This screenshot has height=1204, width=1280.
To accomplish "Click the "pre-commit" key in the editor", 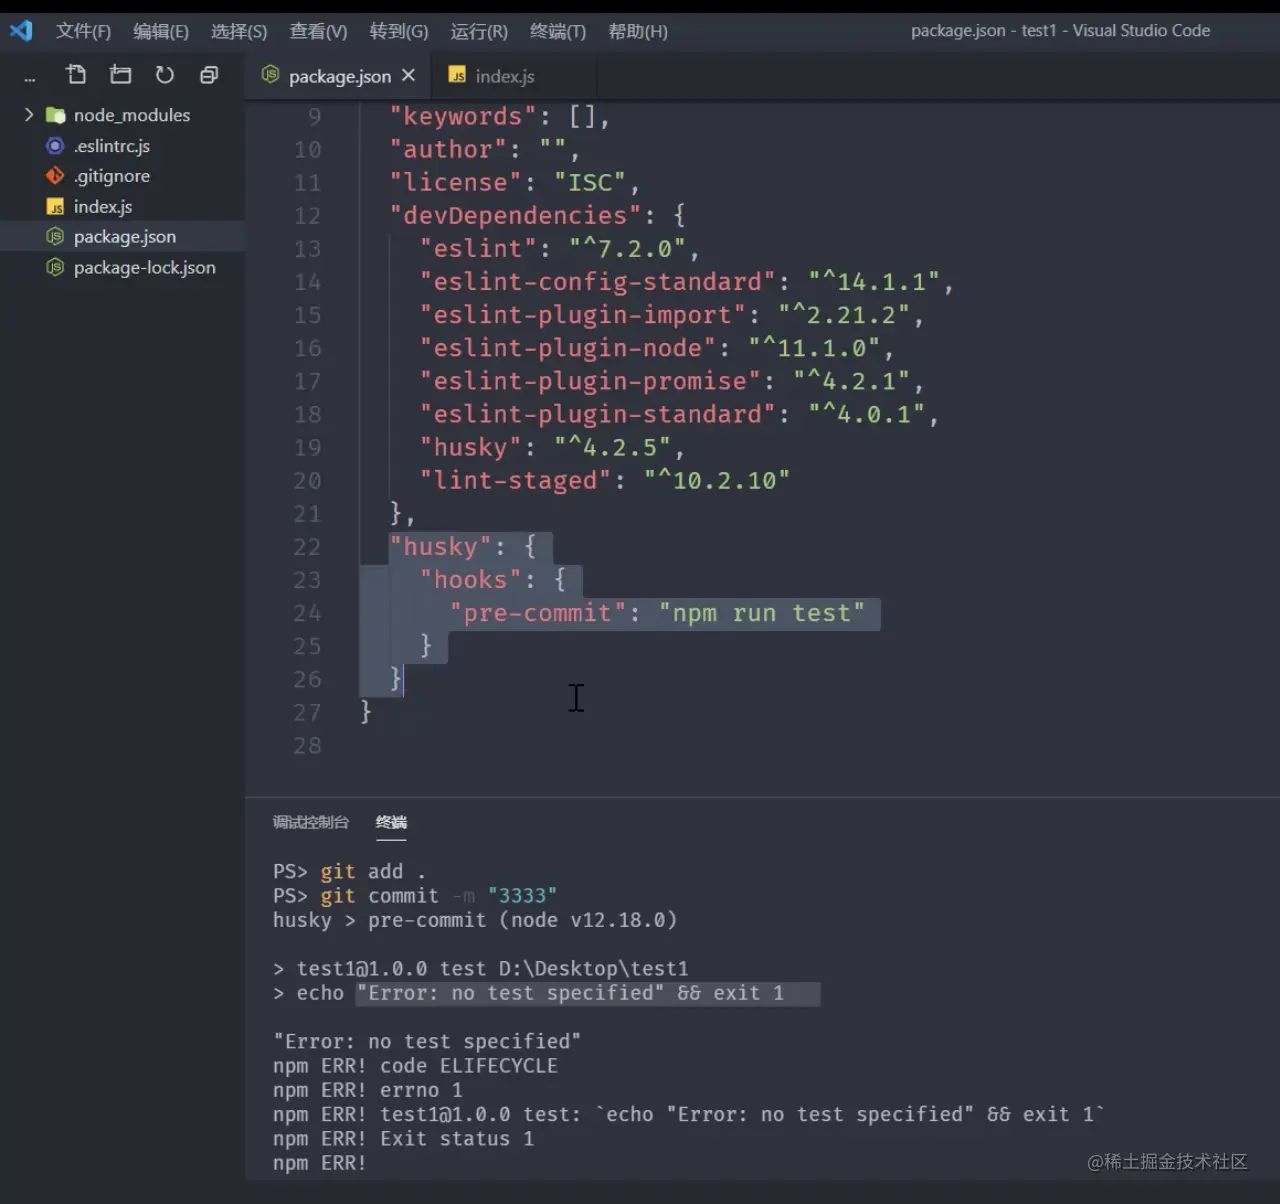I will click(538, 613).
